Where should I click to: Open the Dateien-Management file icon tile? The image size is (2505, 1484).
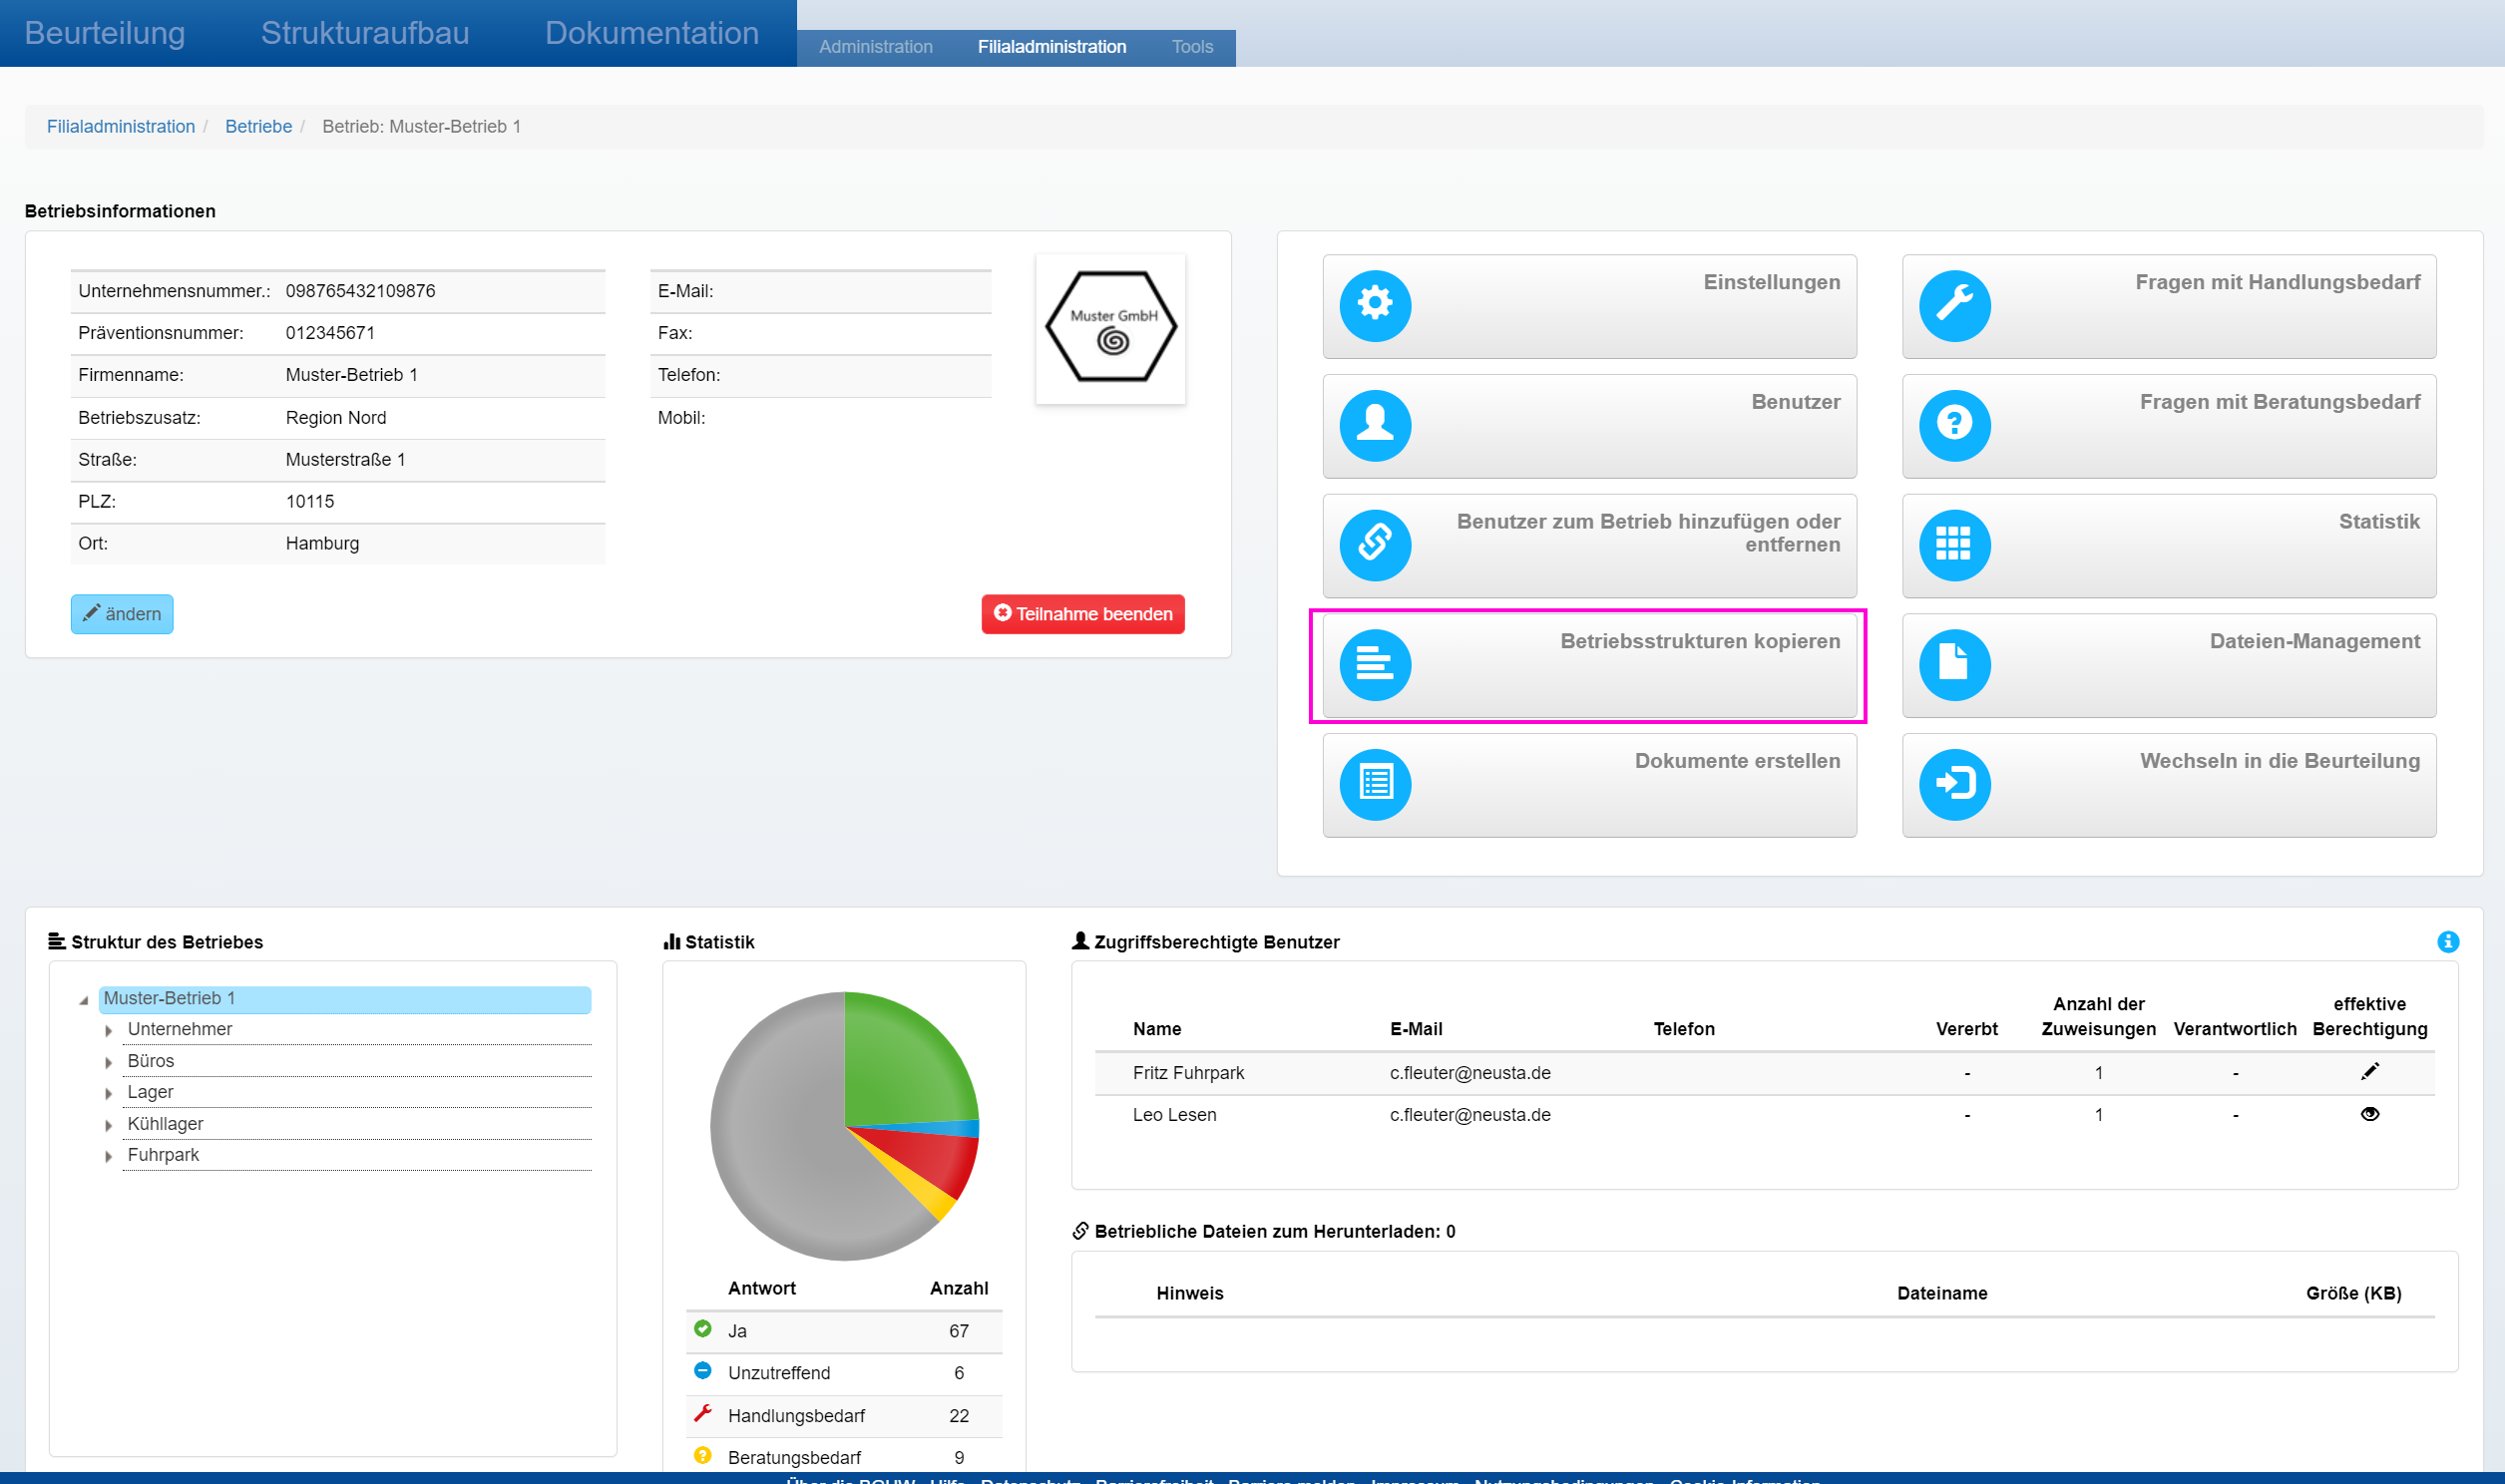[2169, 665]
